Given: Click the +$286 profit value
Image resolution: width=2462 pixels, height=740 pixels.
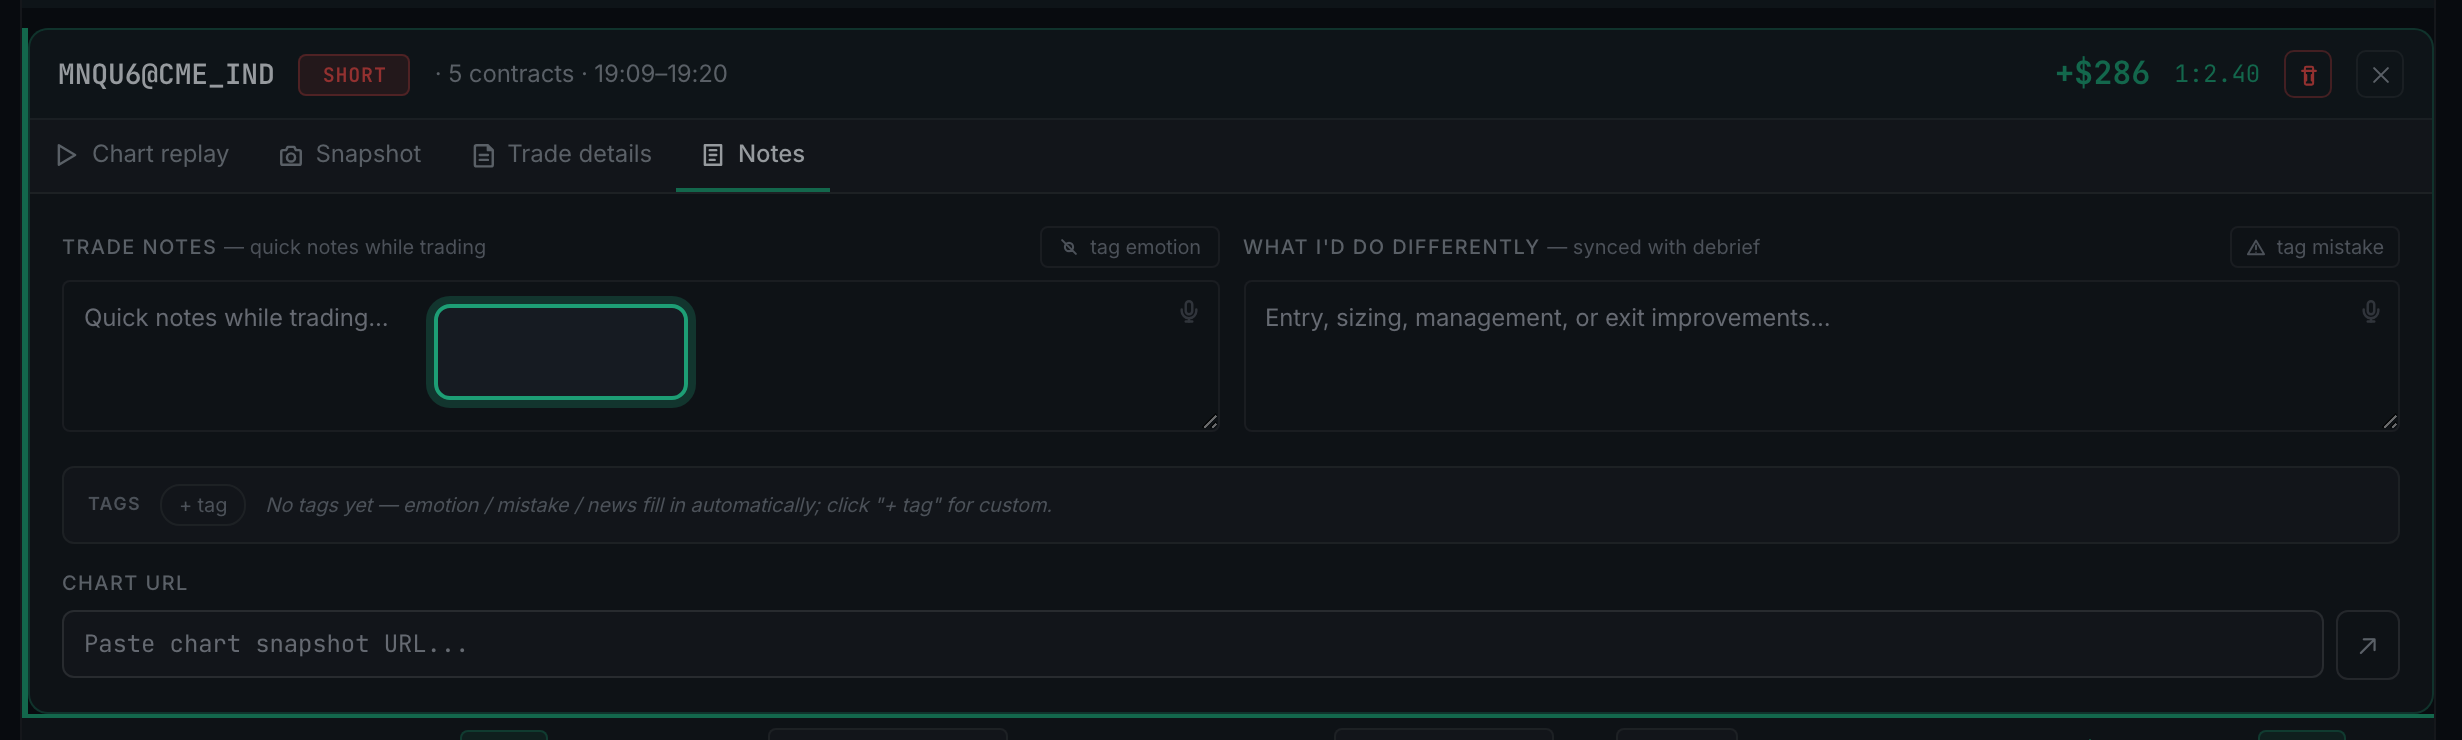Looking at the screenshot, I should click(2102, 74).
